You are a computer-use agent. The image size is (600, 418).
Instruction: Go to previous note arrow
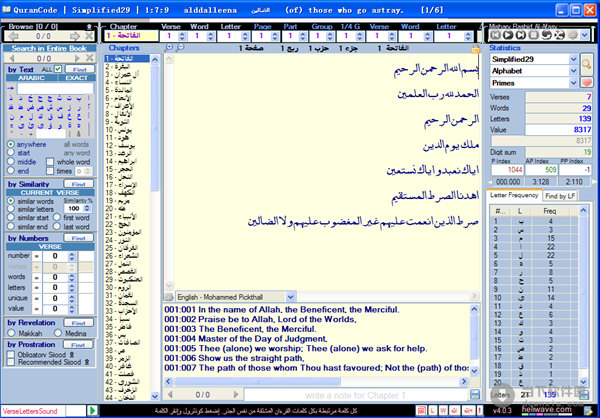point(170,394)
